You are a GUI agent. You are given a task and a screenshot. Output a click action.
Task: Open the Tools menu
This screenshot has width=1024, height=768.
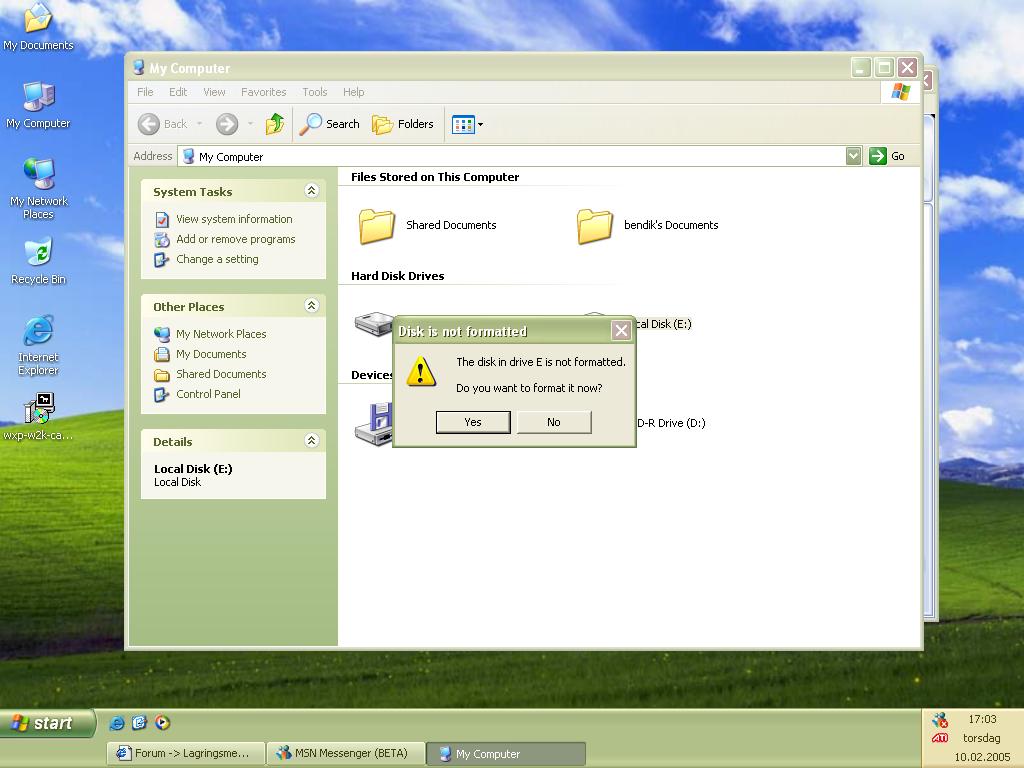[314, 92]
